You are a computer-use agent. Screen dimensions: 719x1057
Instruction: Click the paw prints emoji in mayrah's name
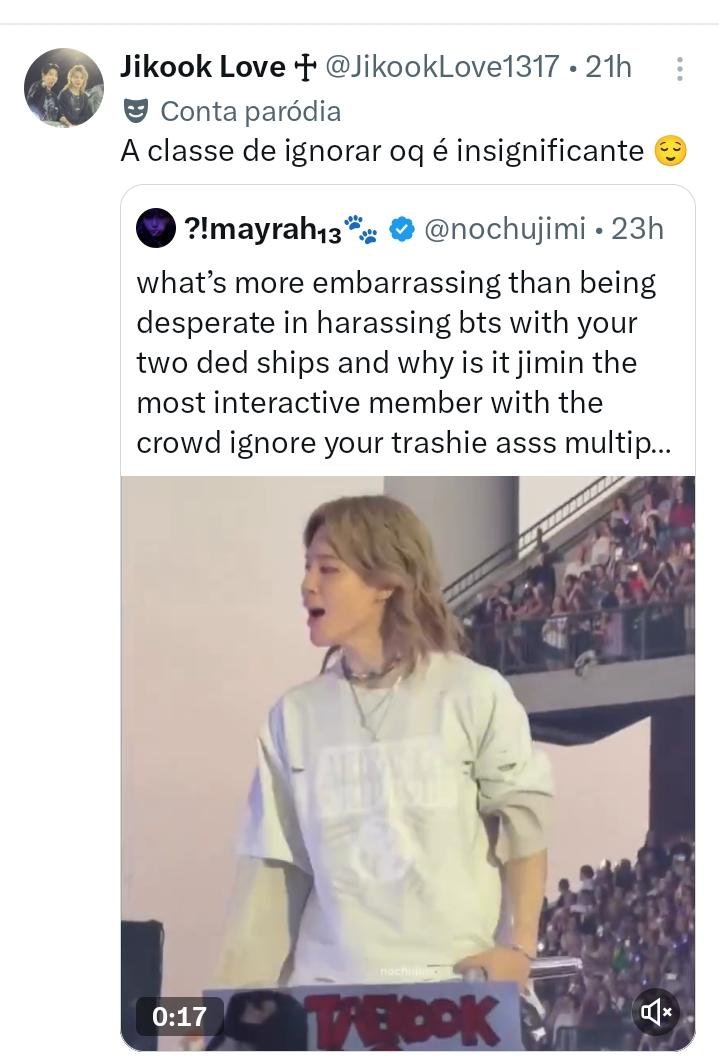[361, 228]
